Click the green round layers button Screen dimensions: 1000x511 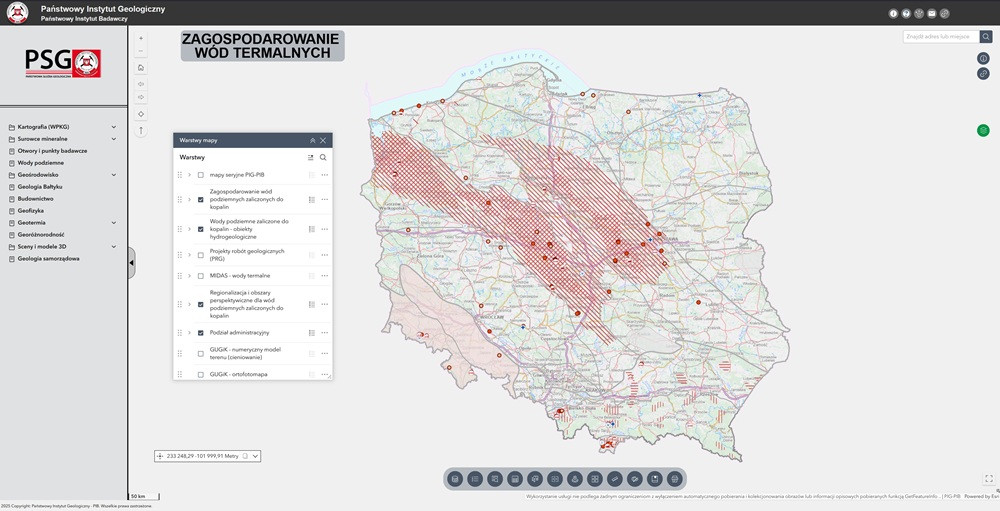tap(983, 131)
